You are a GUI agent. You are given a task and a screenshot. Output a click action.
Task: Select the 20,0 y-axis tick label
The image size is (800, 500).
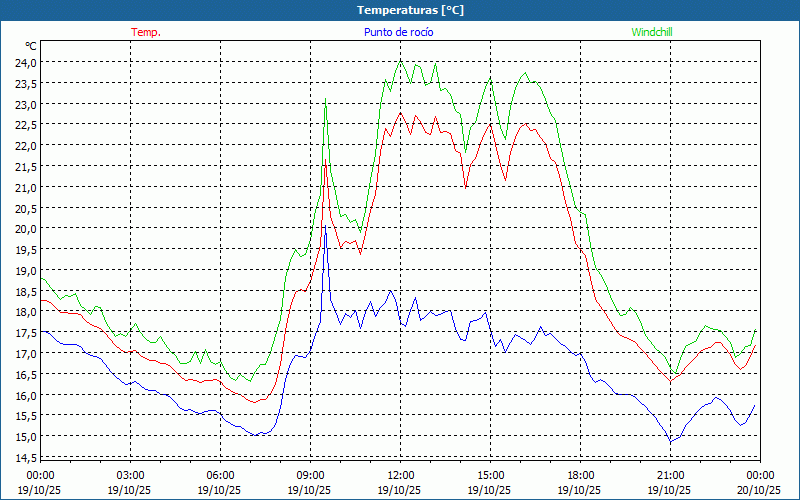(x=24, y=229)
